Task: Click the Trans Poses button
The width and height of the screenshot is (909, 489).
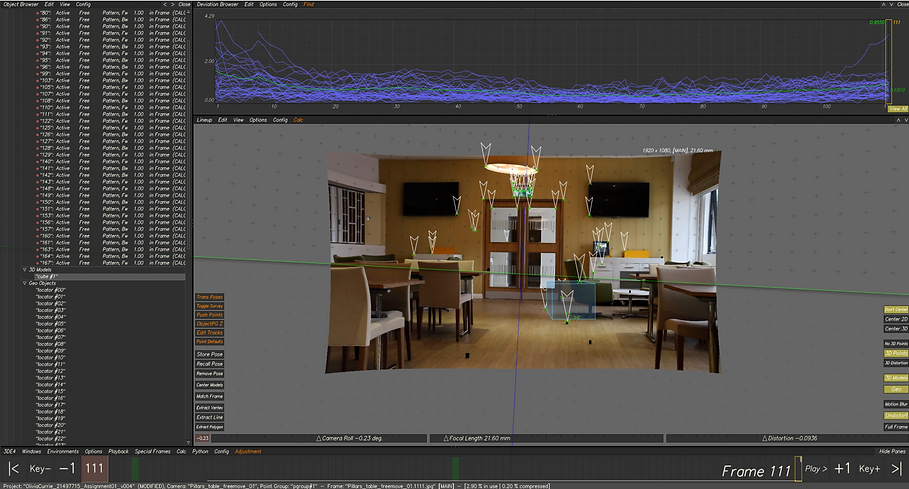Action: (209, 297)
